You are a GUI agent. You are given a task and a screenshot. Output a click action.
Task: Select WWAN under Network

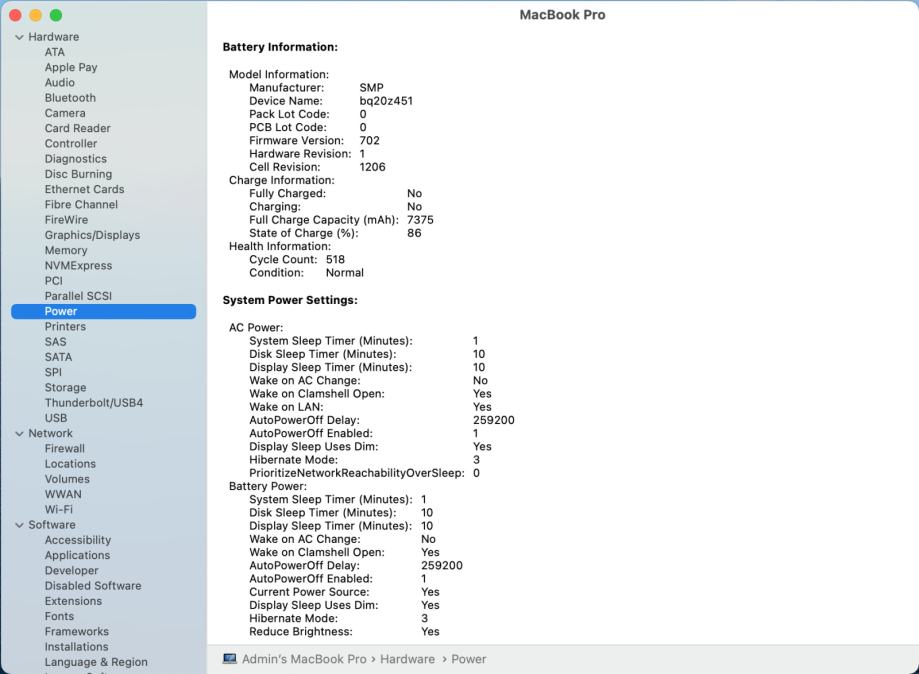(x=63, y=494)
